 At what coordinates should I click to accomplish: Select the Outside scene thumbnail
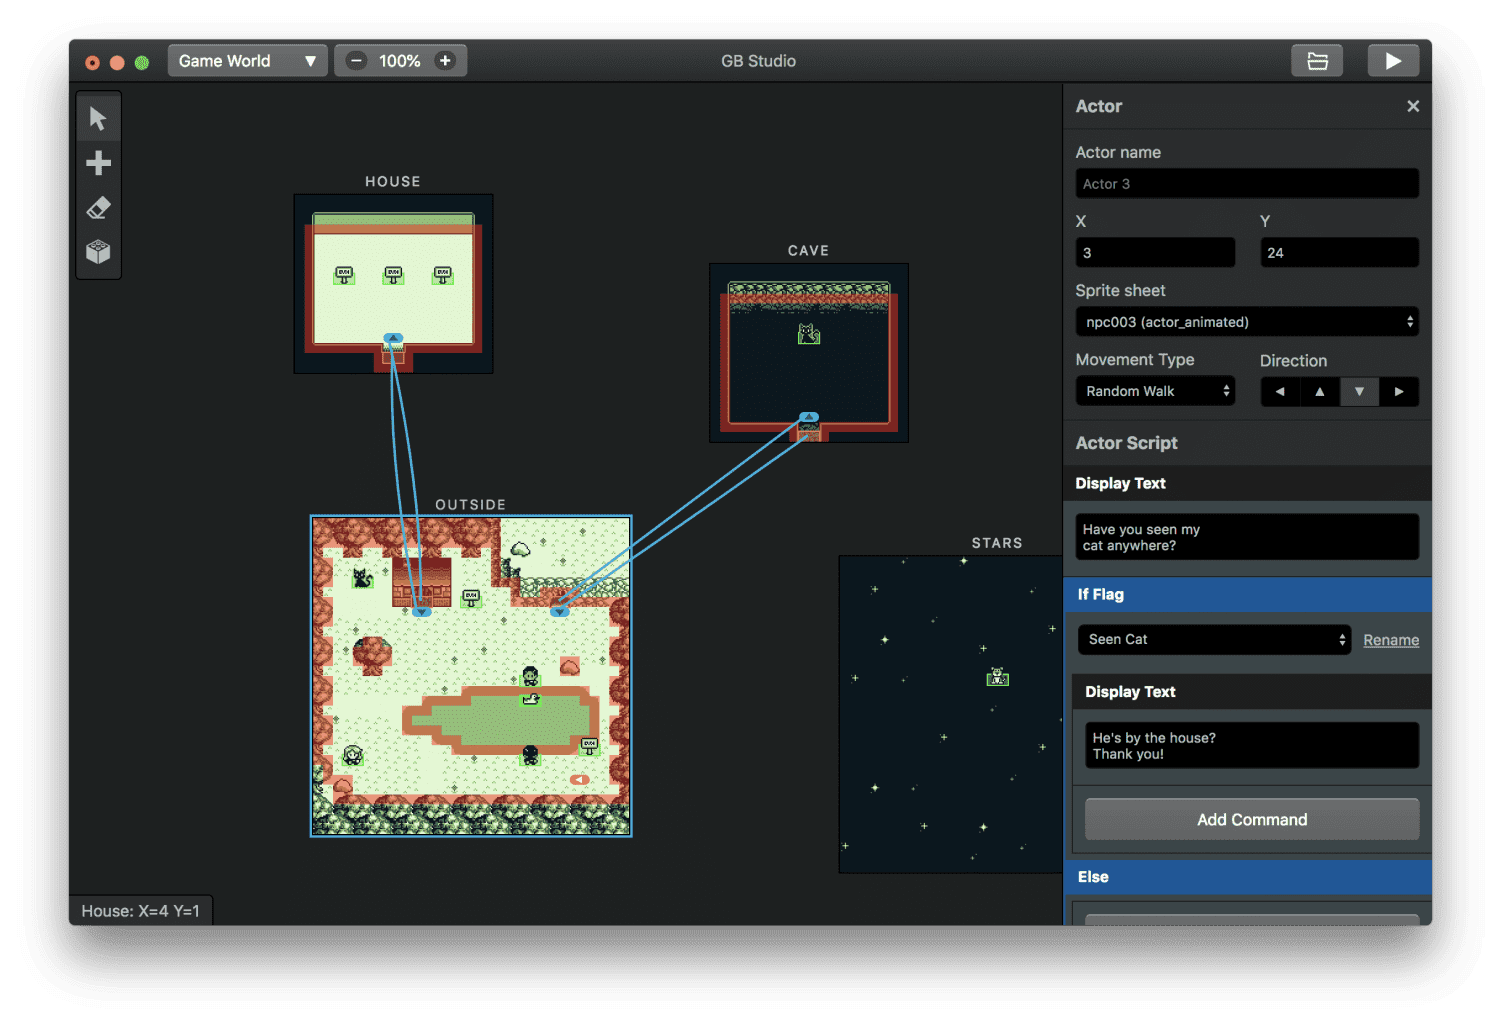[x=471, y=676]
